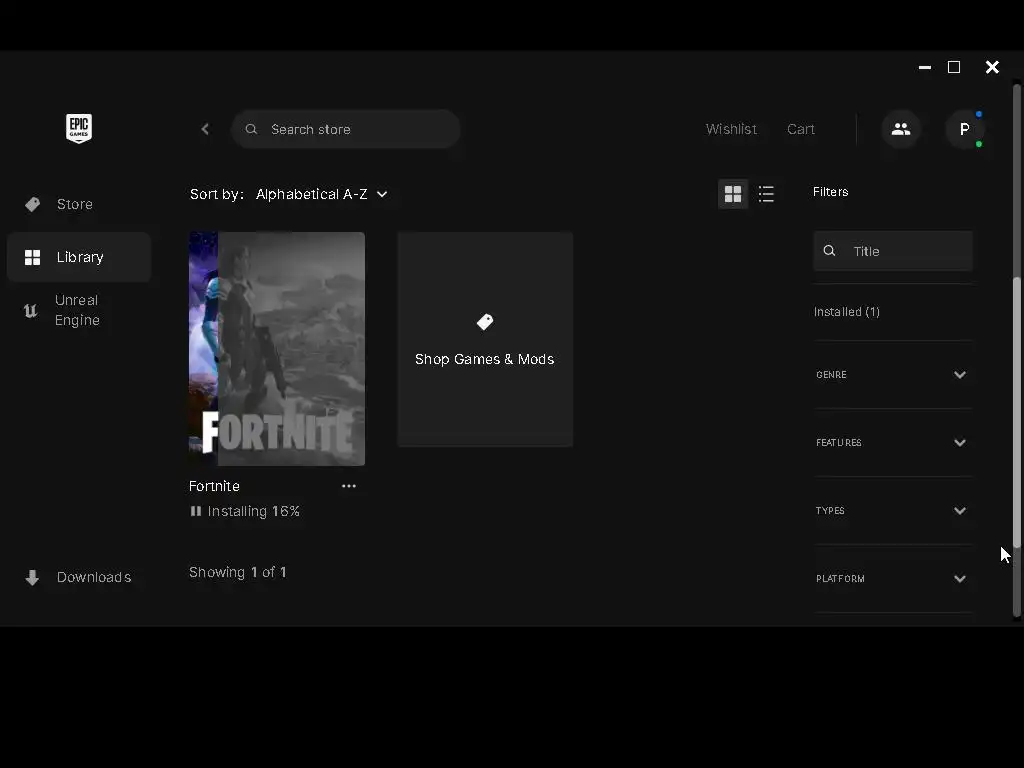Click the Installing 16% status text
The image size is (1024, 768).
(253, 511)
